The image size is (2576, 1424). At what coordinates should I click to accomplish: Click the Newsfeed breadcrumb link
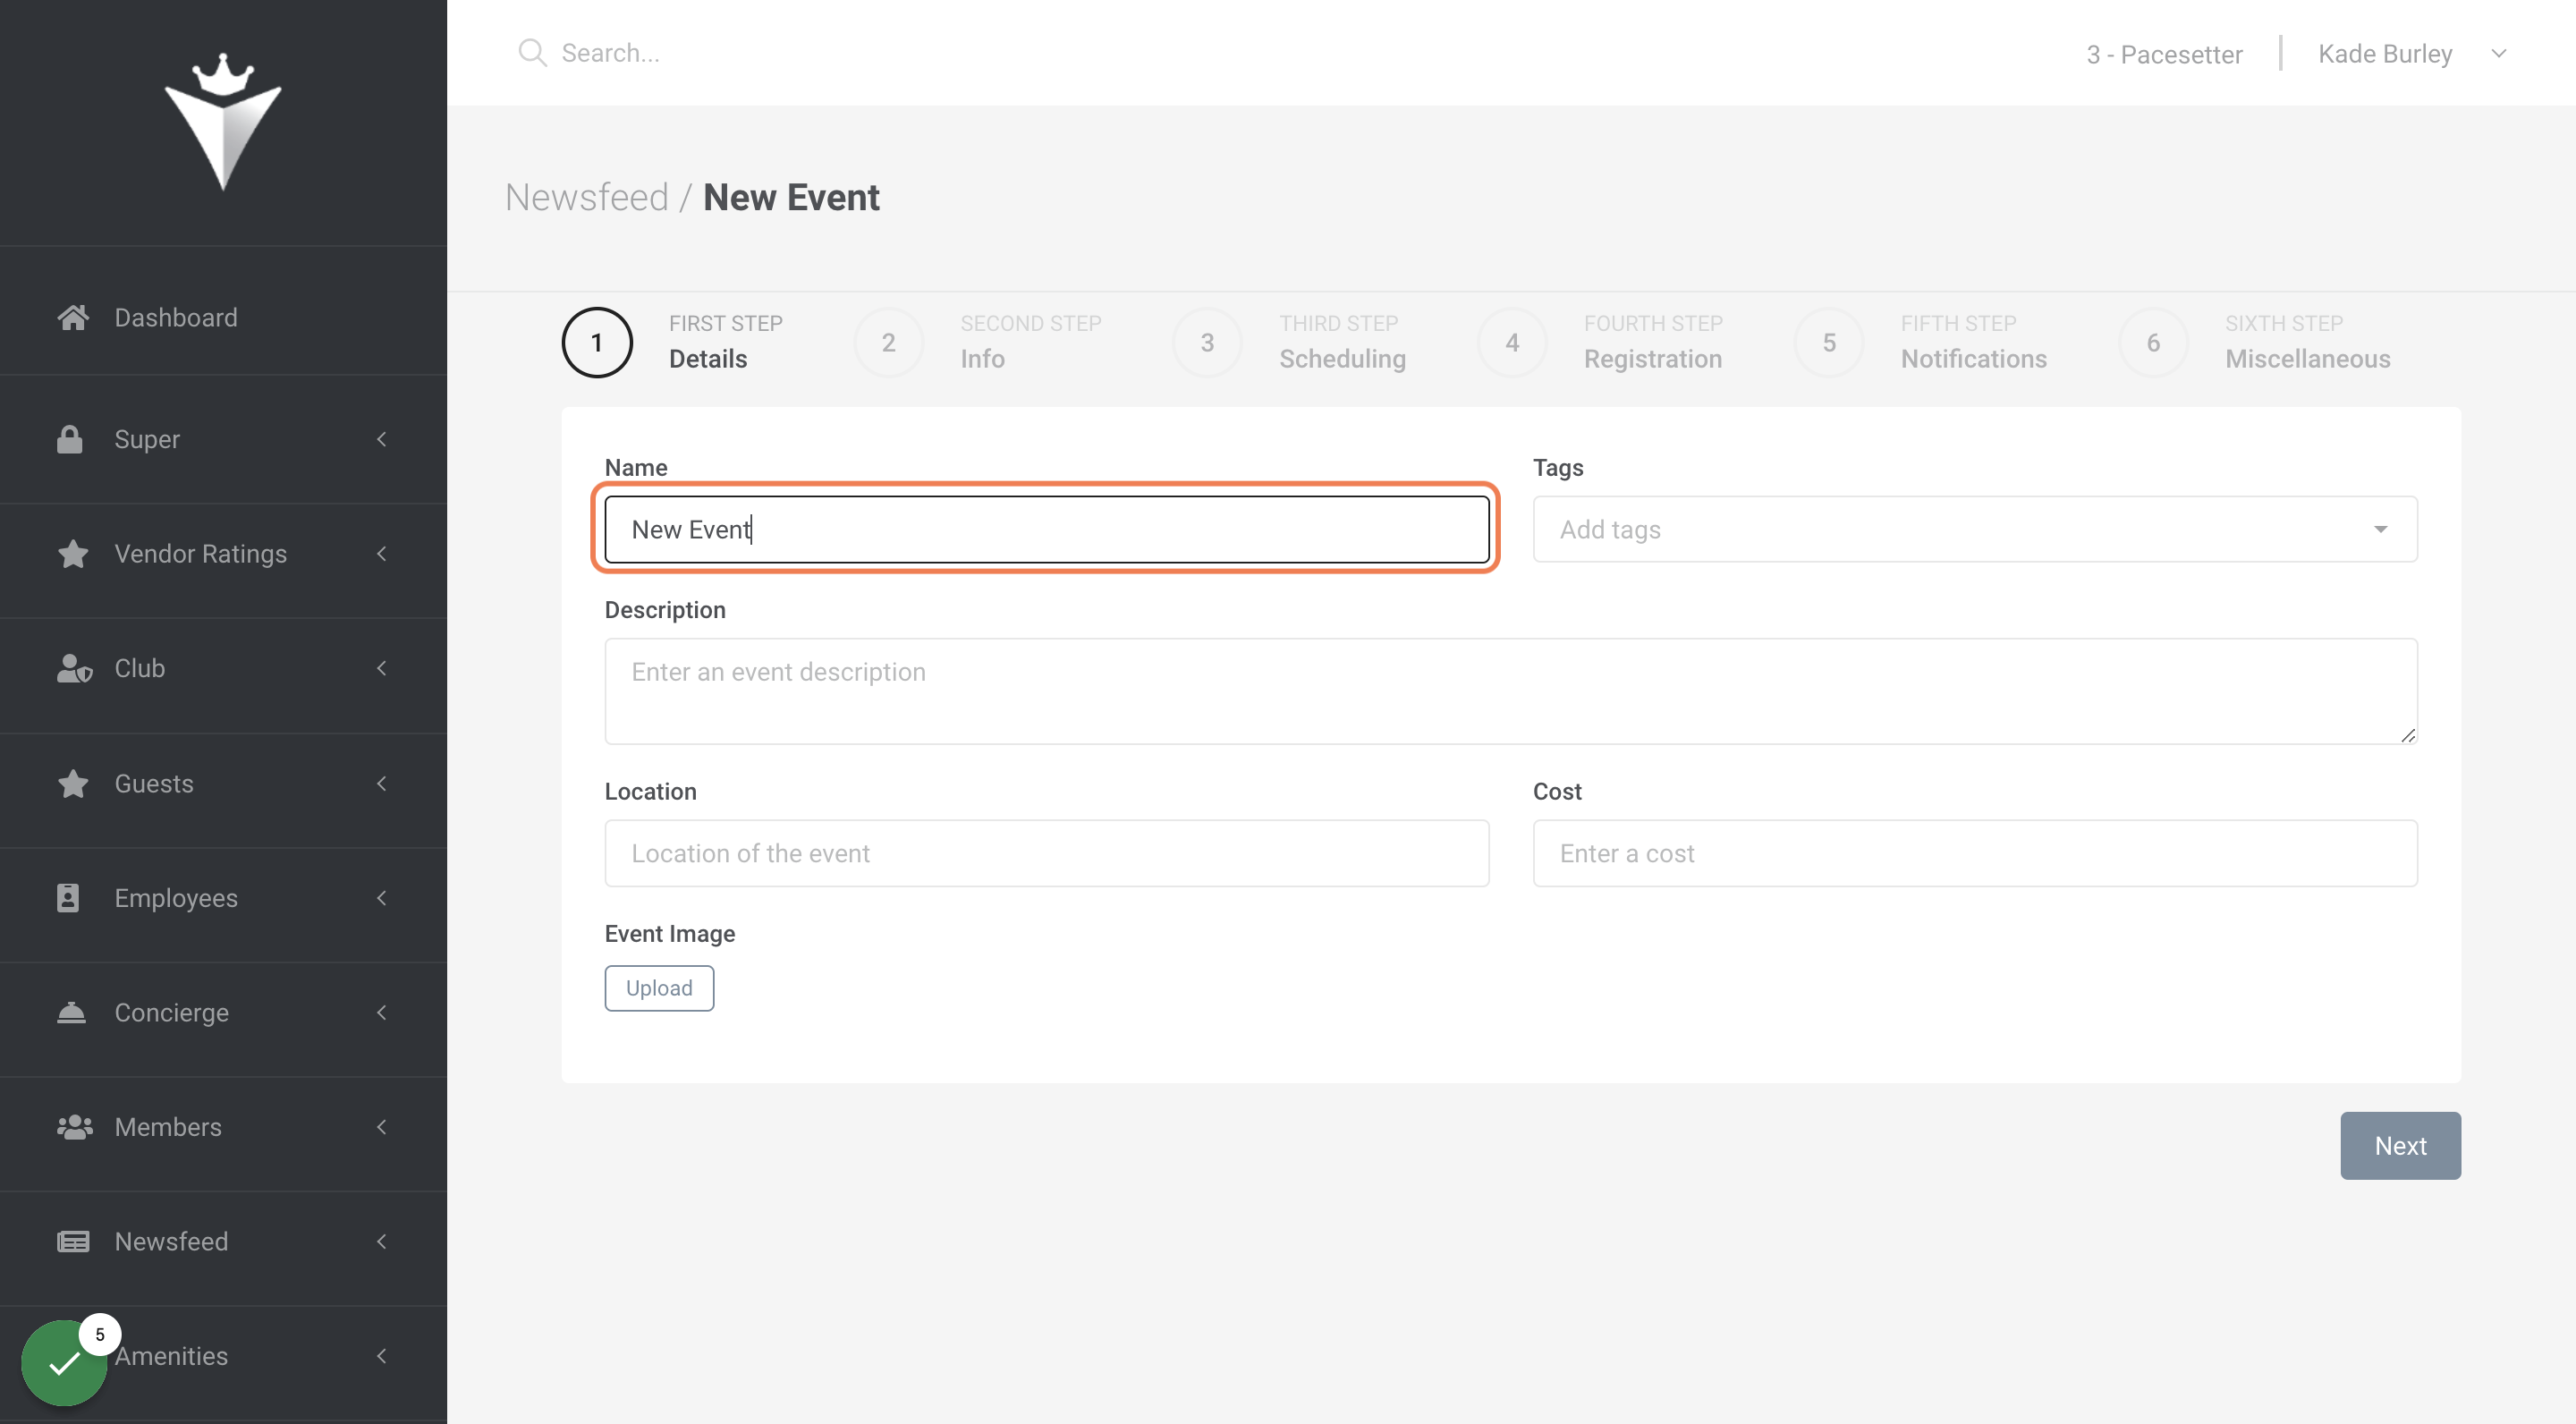coord(586,197)
